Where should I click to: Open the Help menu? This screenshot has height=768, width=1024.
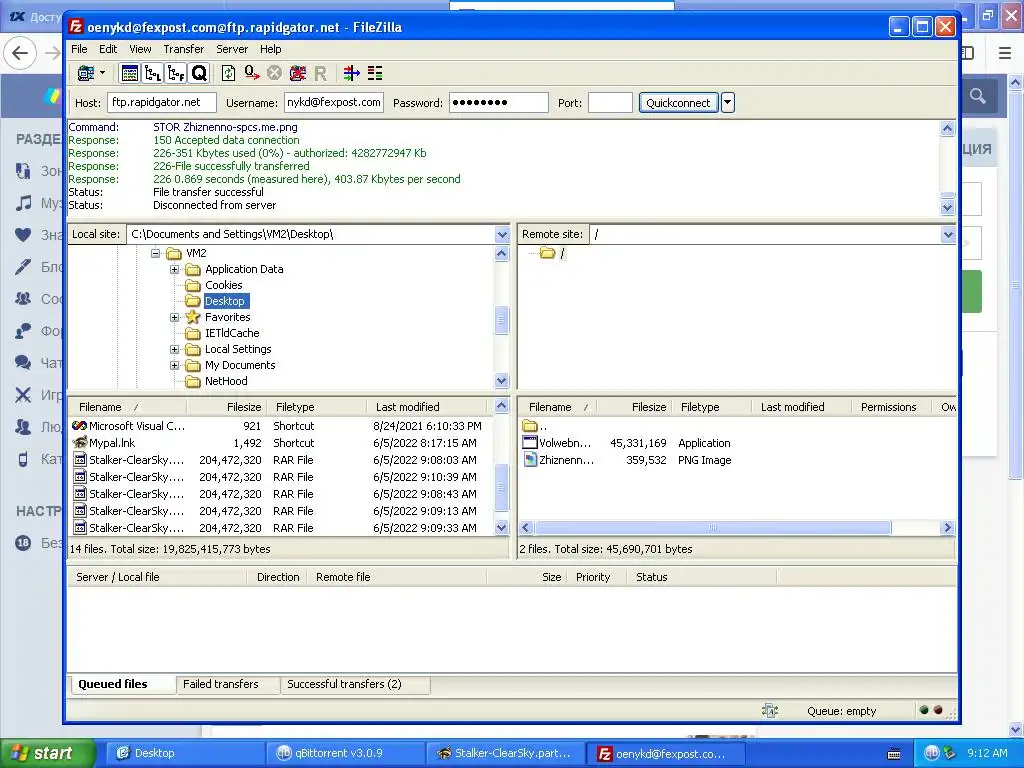click(270, 49)
